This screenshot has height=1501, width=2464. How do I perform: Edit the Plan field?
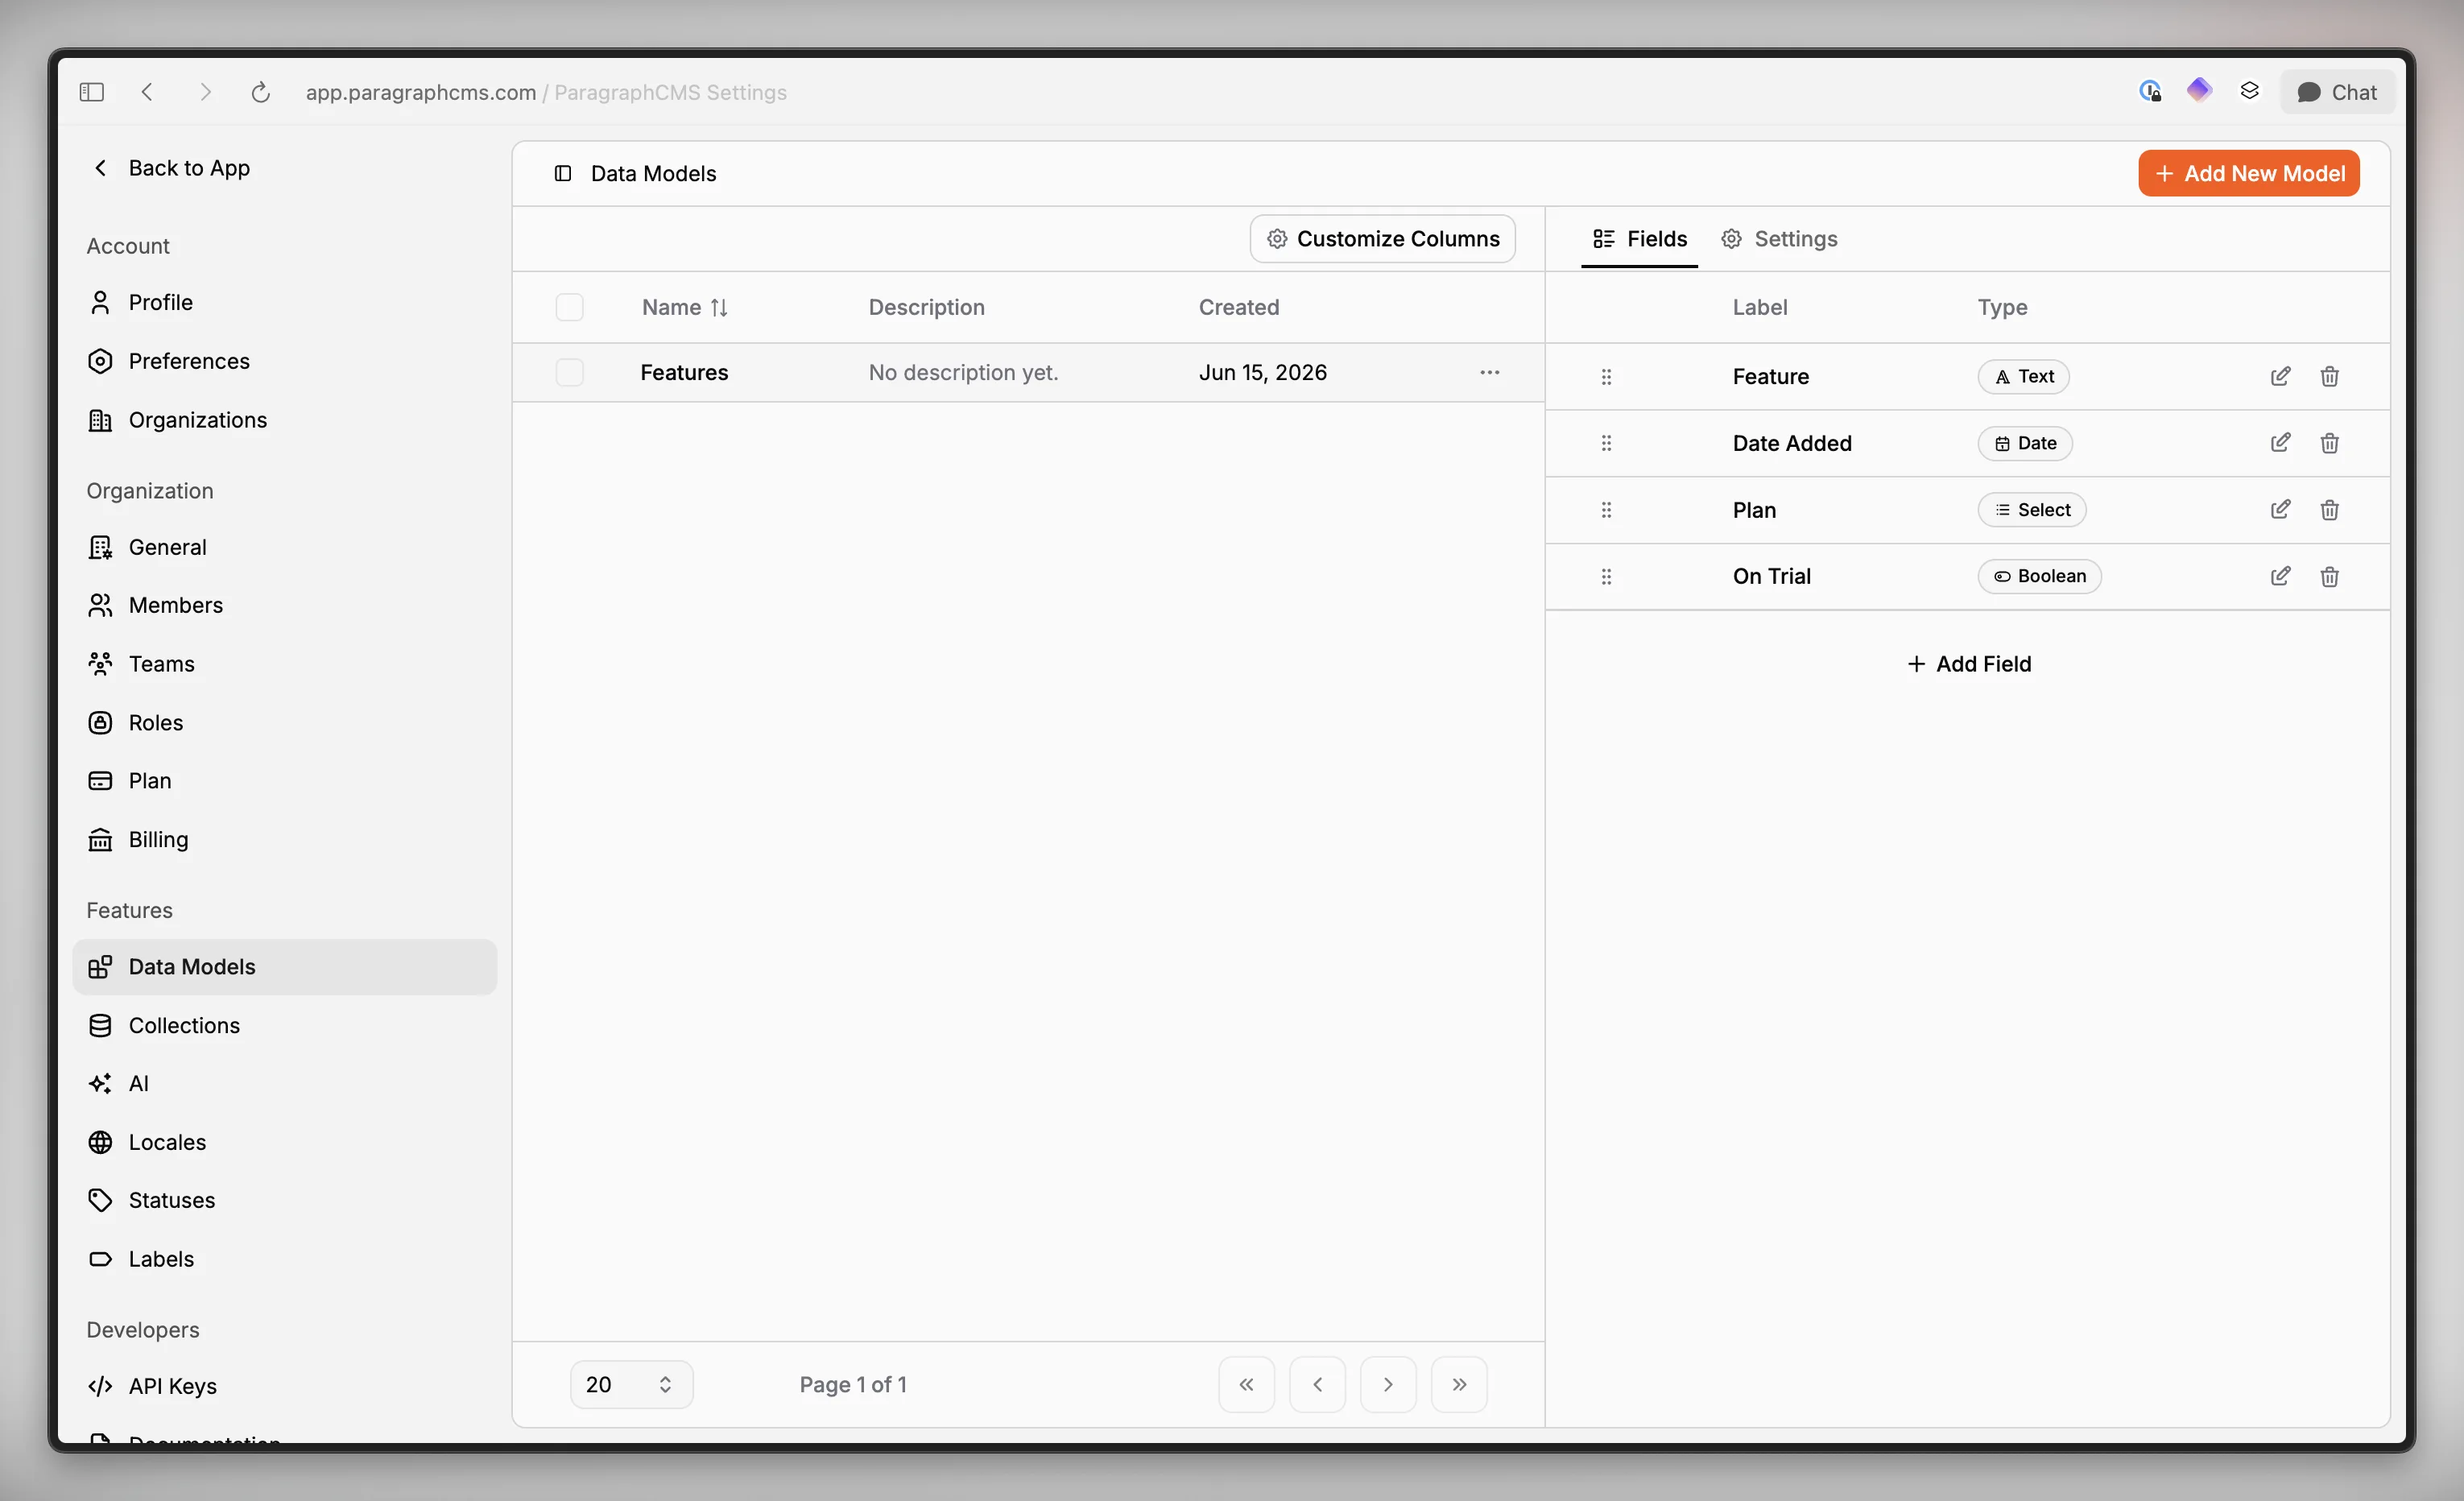[x=2279, y=510]
